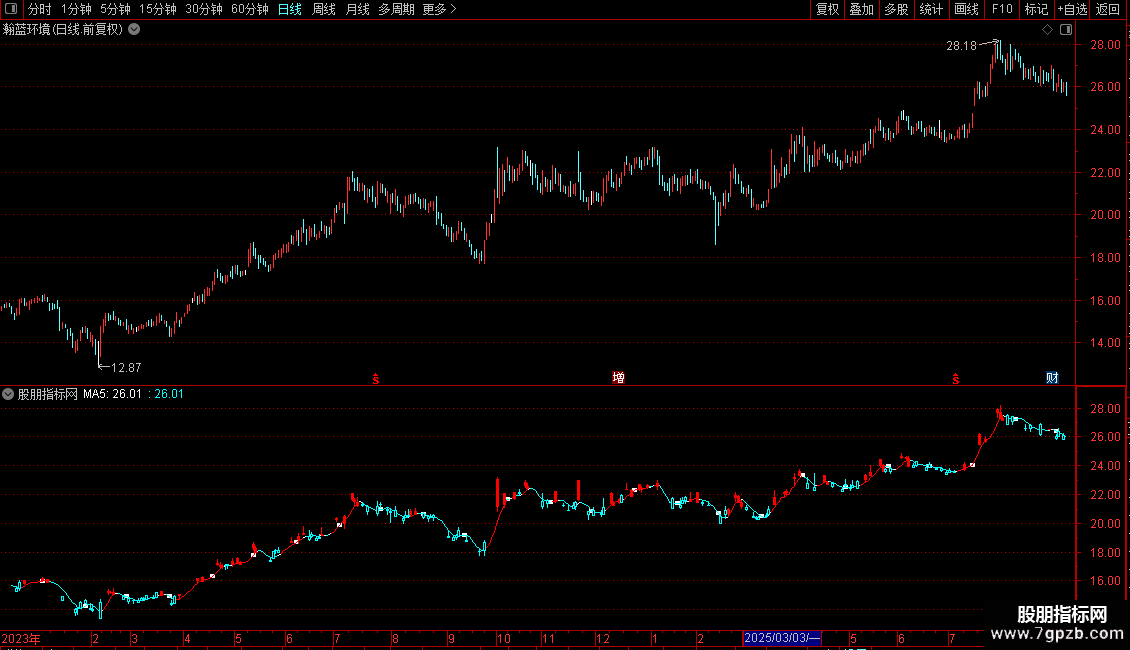Switch to the 1分钟 period tab
This screenshot has height=650, width=1130.
coord(76,9)
